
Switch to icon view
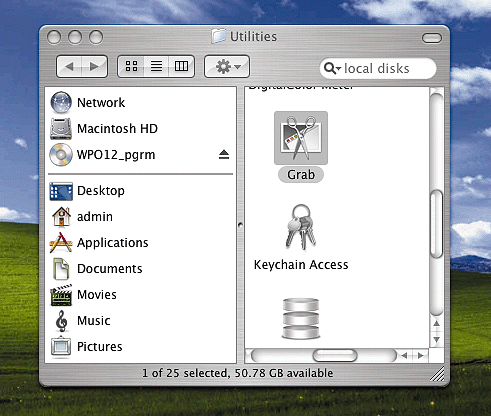[131, 66]
